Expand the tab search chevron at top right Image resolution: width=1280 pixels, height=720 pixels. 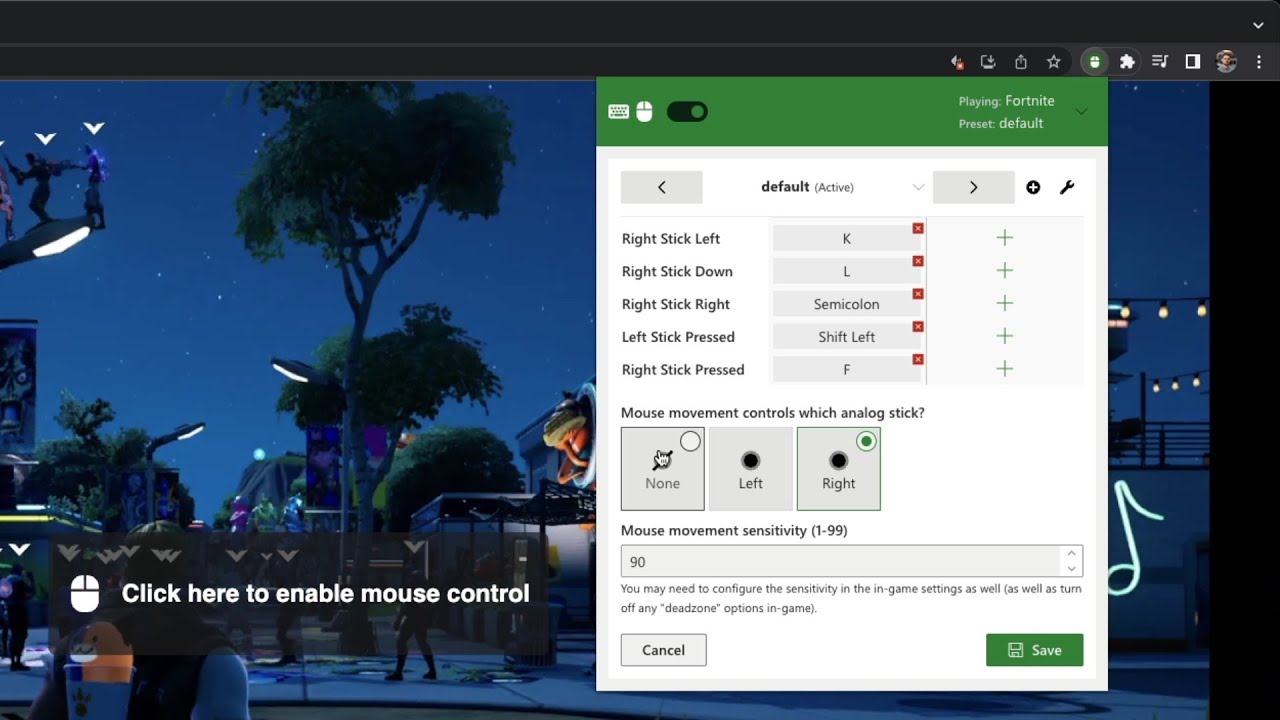click(x=1258, y=25)
